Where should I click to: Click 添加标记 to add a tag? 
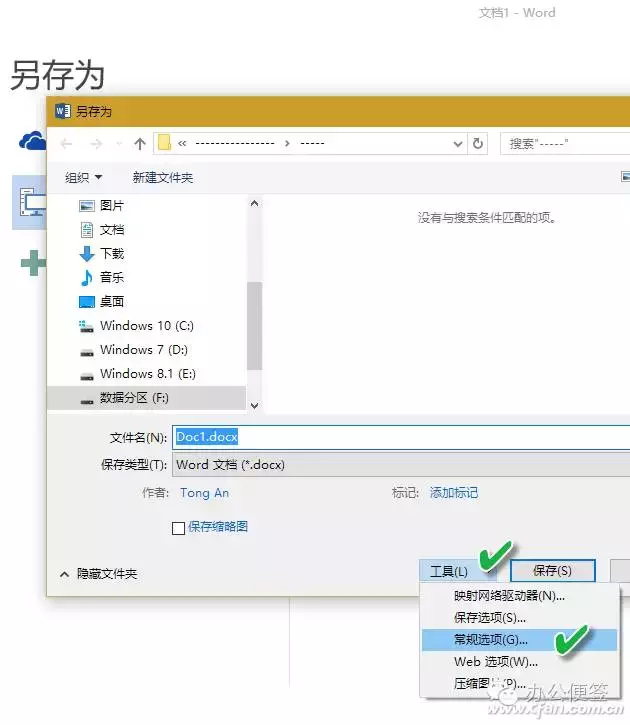[x=454, y=493]
